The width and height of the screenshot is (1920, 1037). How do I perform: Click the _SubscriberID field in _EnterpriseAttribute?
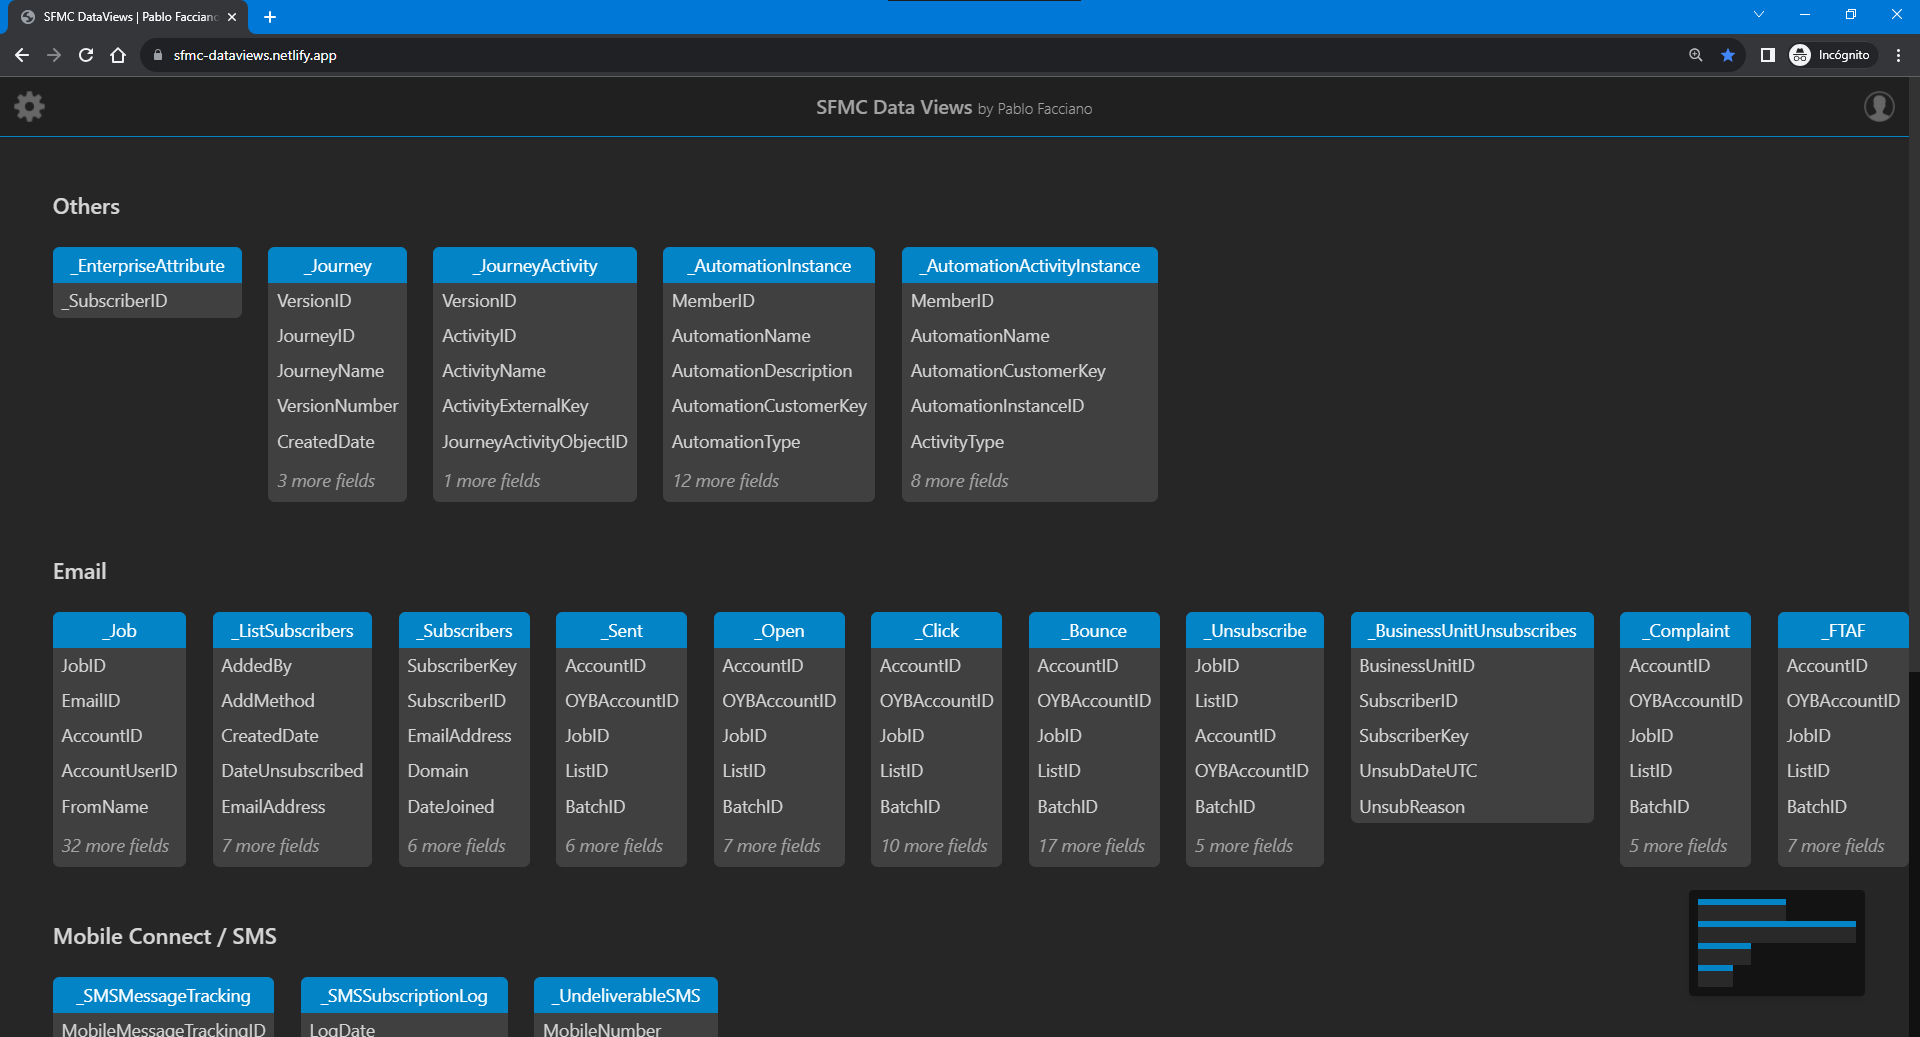click(147, 300)
